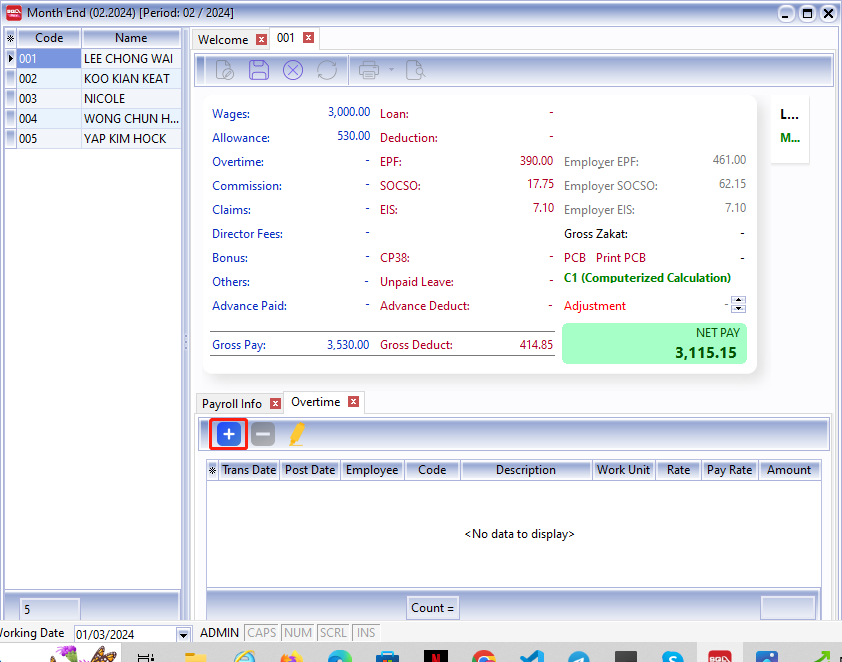Add a new overtime entry with the plus icon
The image size is (842, 662).
[x=228, y=434]
